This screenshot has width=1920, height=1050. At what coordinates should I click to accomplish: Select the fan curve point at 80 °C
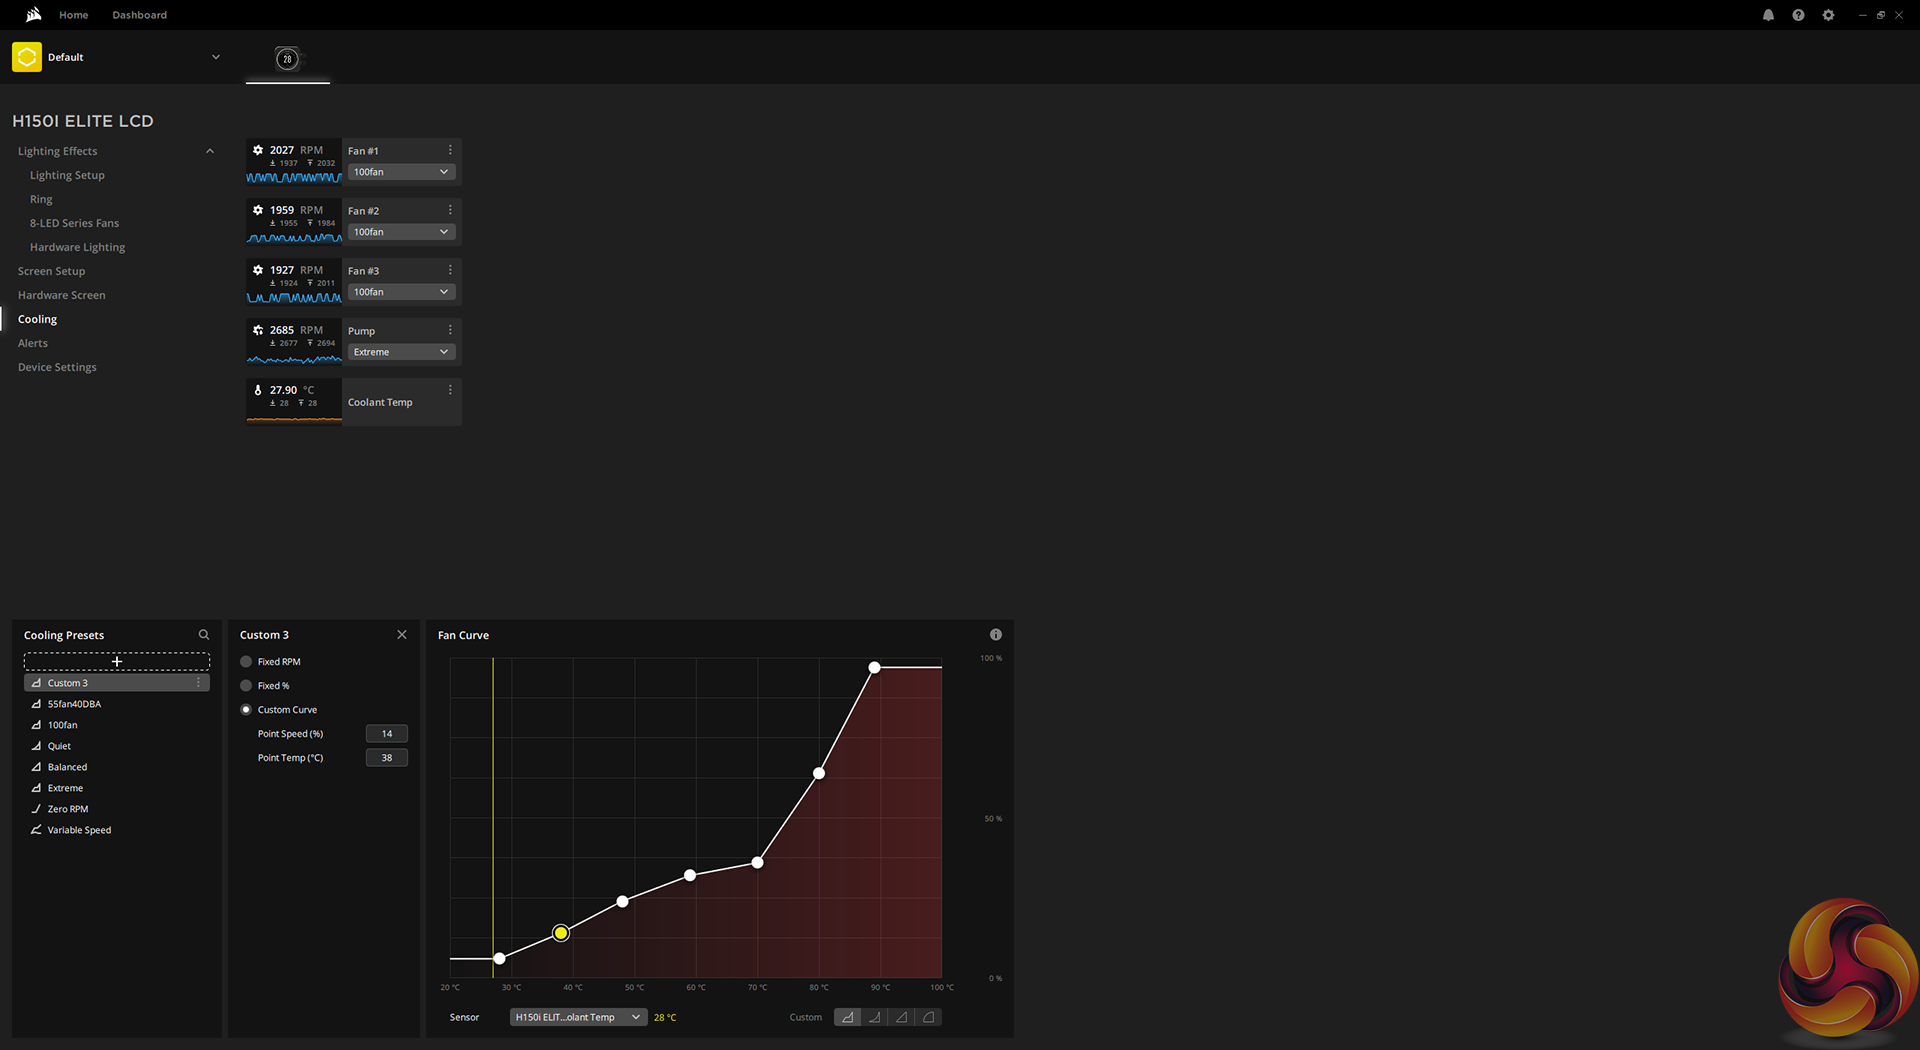(819, 773)
